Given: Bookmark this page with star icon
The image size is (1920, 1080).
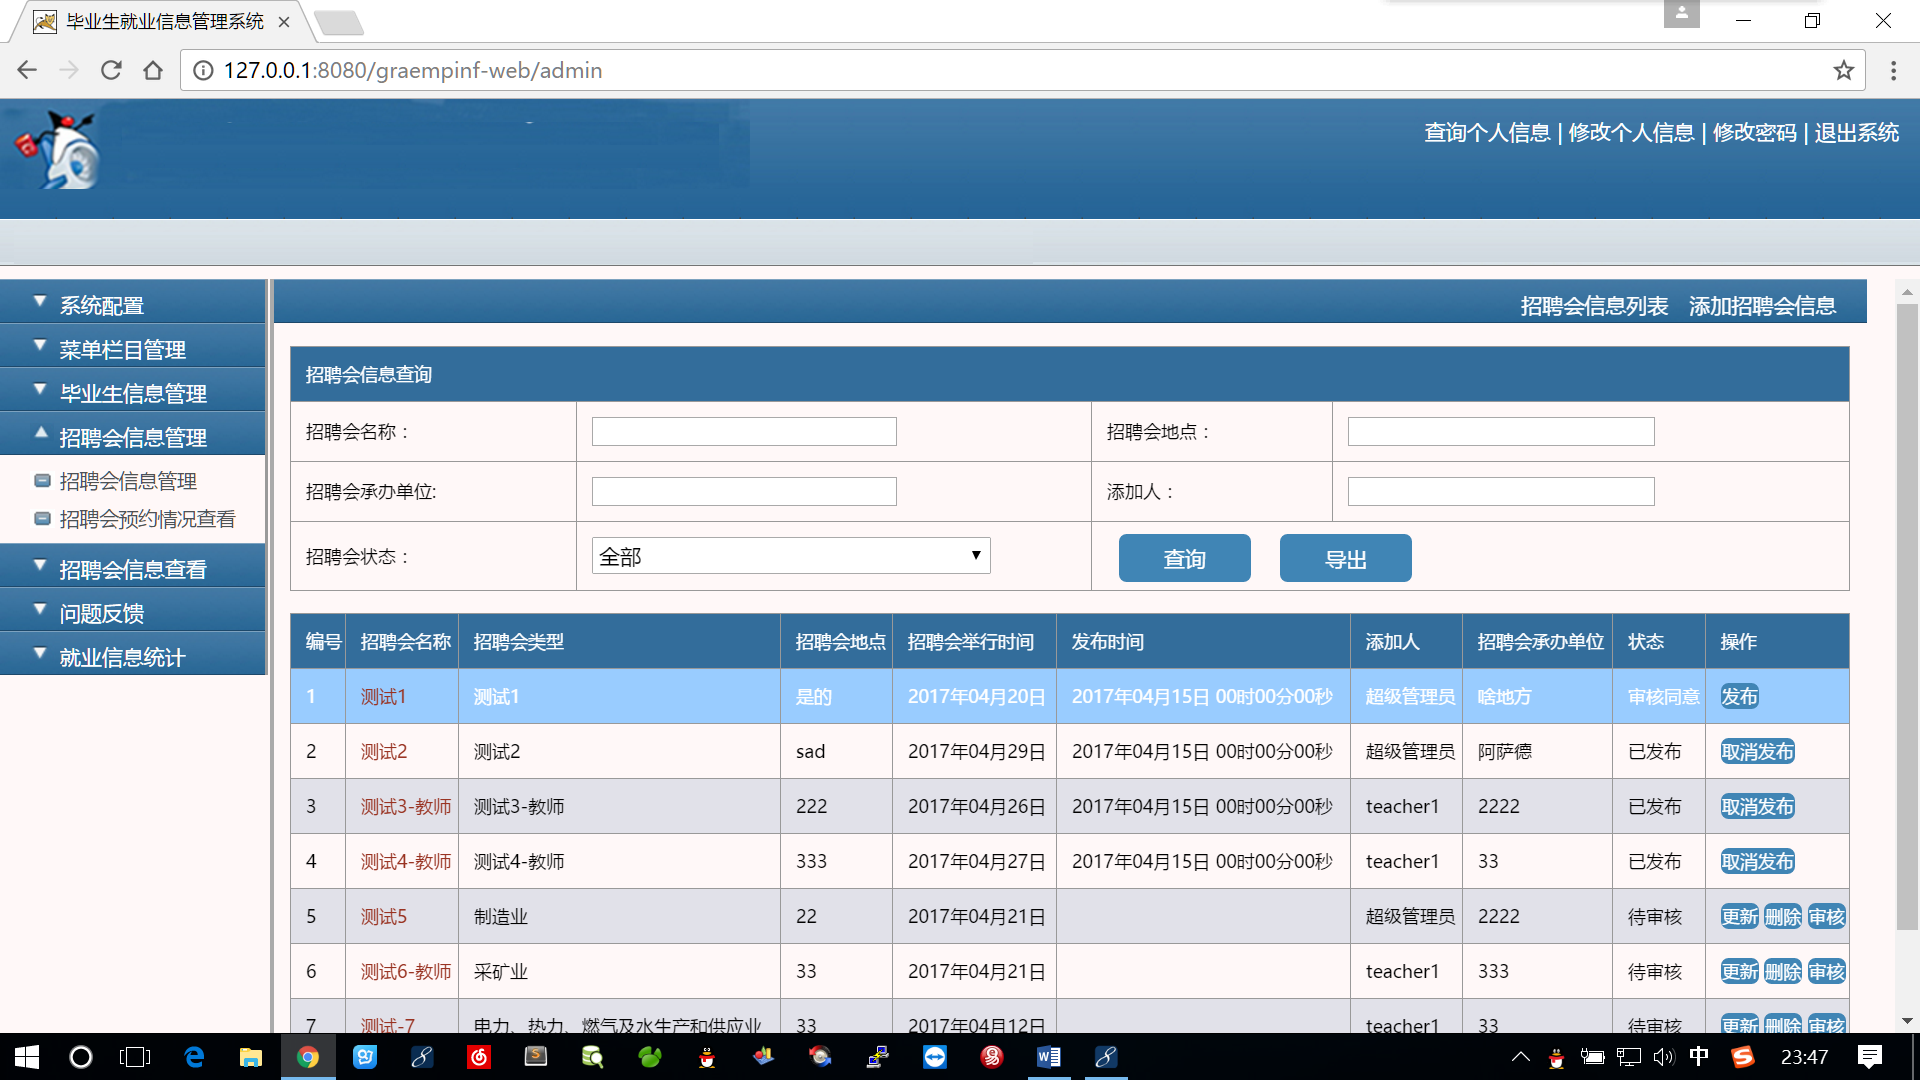Looking at the screenshot, I should pyautogui.click(x=1843, y=70).
